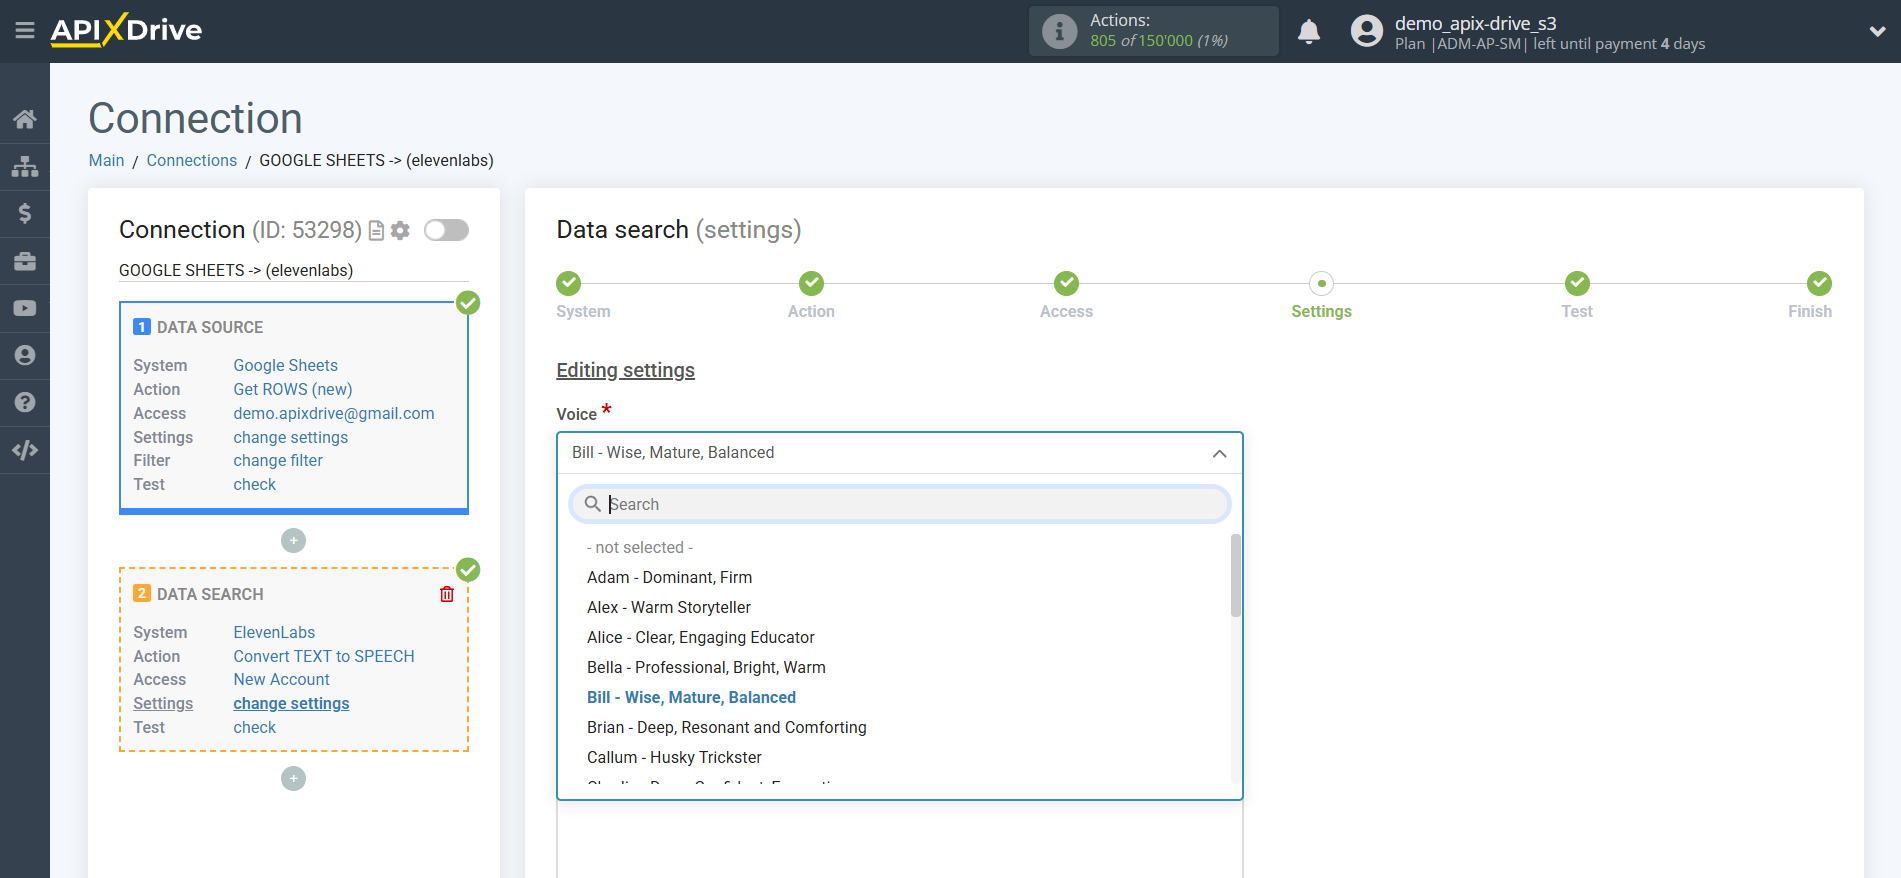1901x878 pixels.
Task: Add a block after Data Search
Action: (293, 778)
